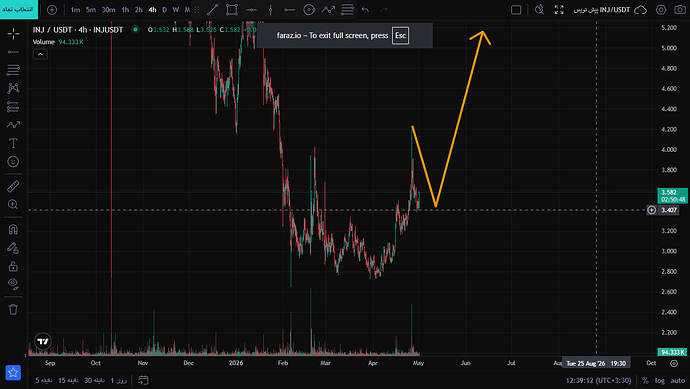Screen dimensions: 690x389
Task: Select the crosshair cursor tool in left sidebar
Action: coord(13,33)
